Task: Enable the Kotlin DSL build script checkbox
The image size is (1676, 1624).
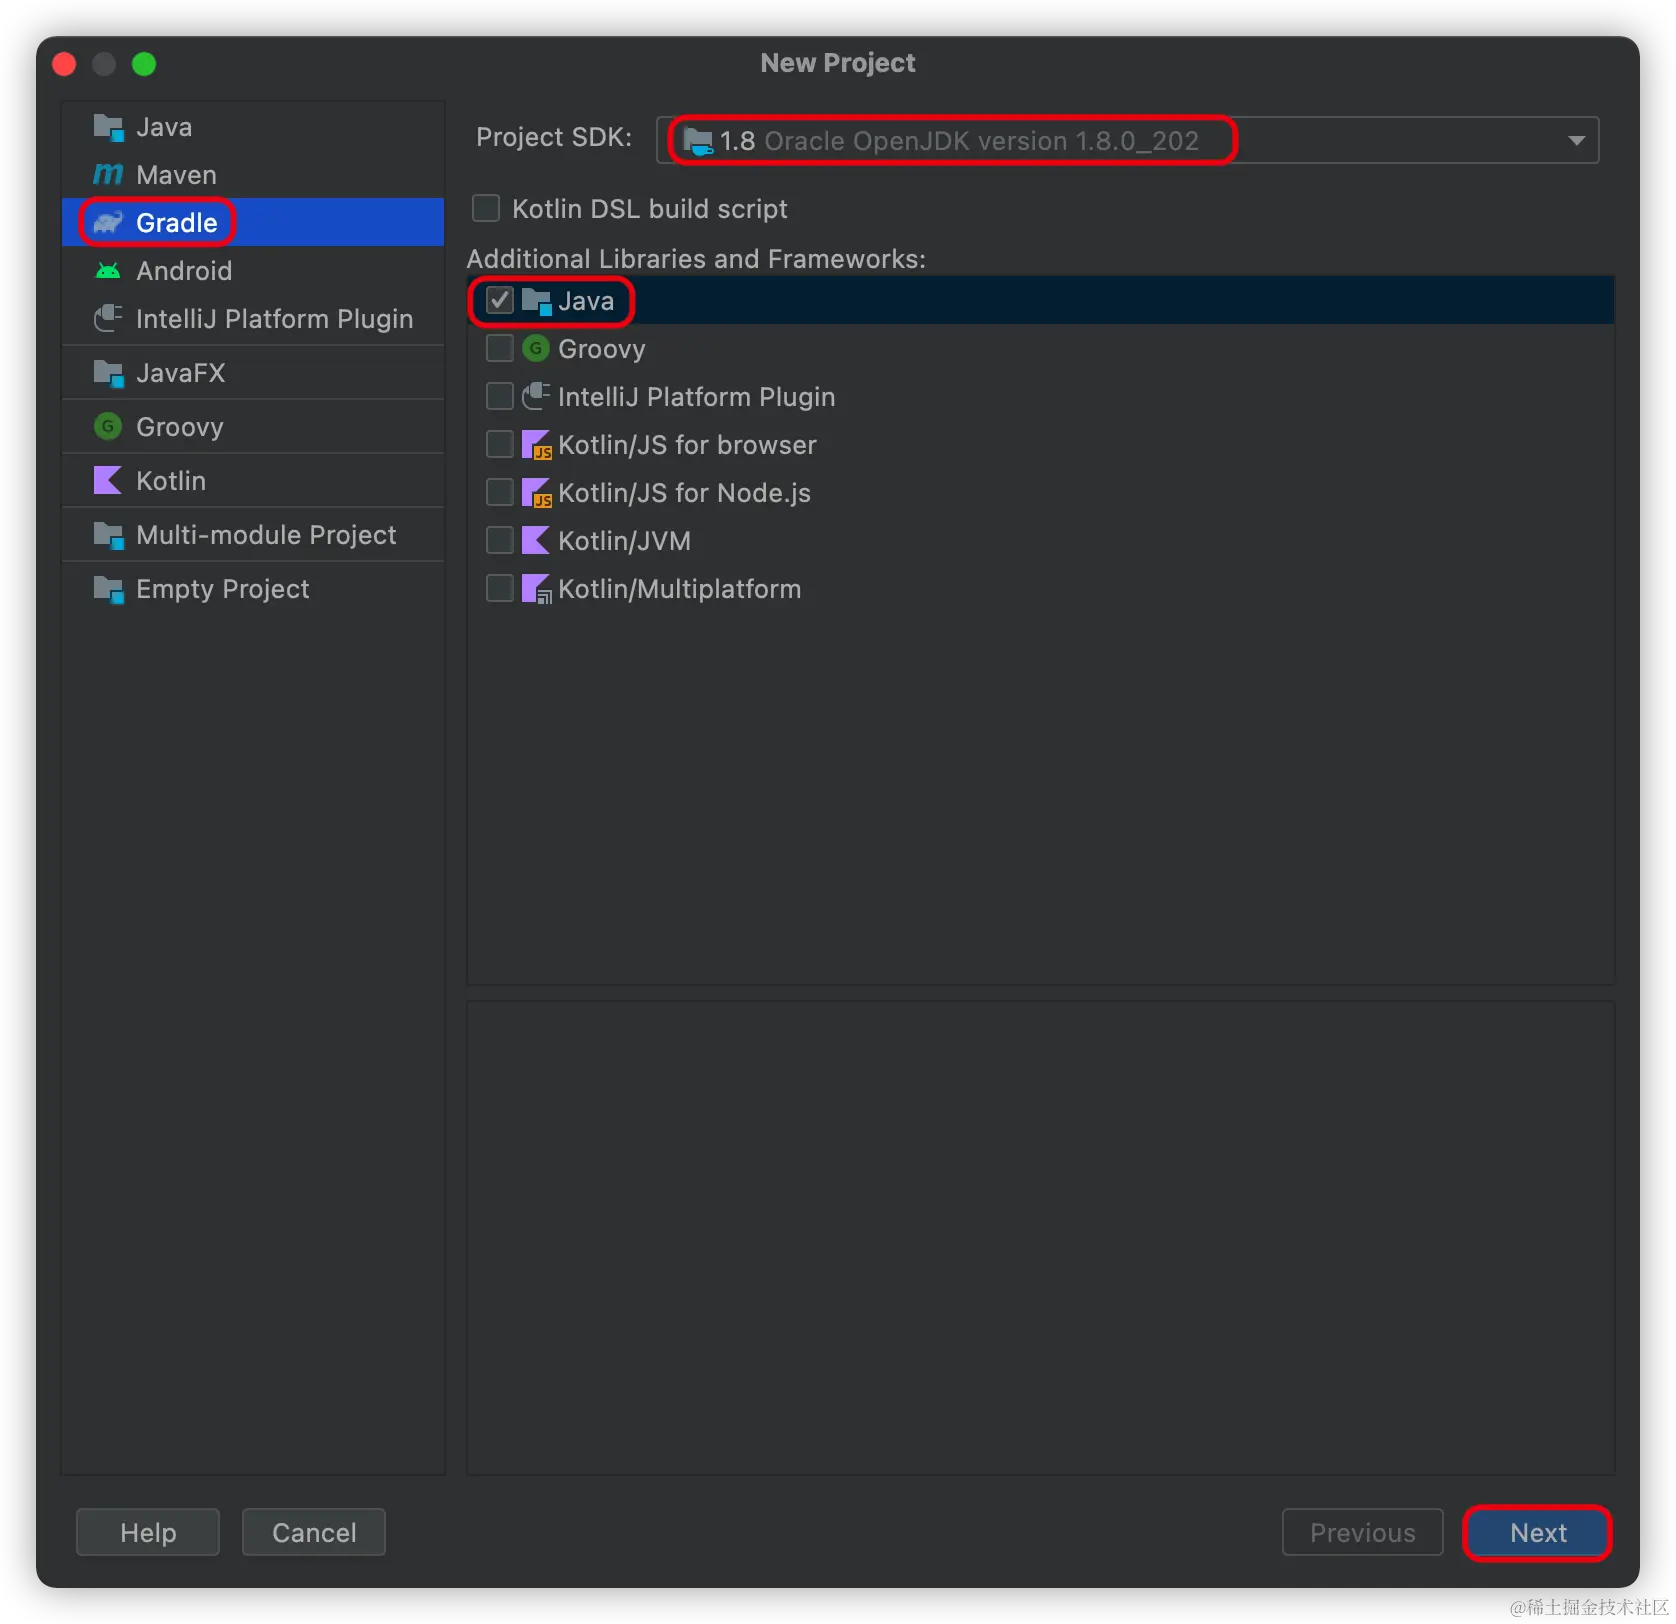Action: (x=486, y=208)
